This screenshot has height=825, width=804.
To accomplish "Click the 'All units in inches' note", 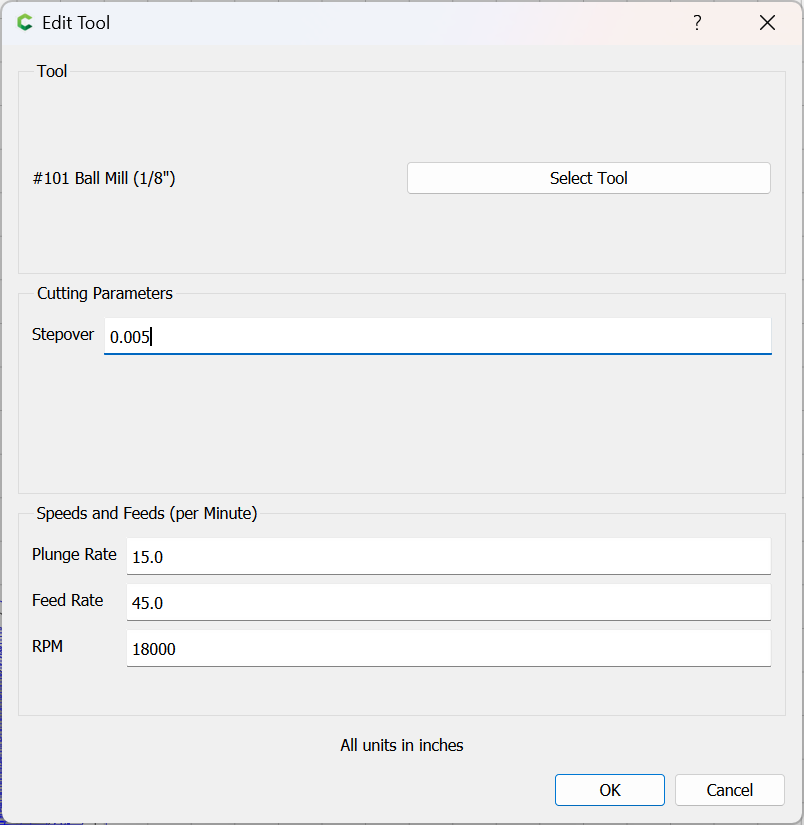I will coord(402,745).
